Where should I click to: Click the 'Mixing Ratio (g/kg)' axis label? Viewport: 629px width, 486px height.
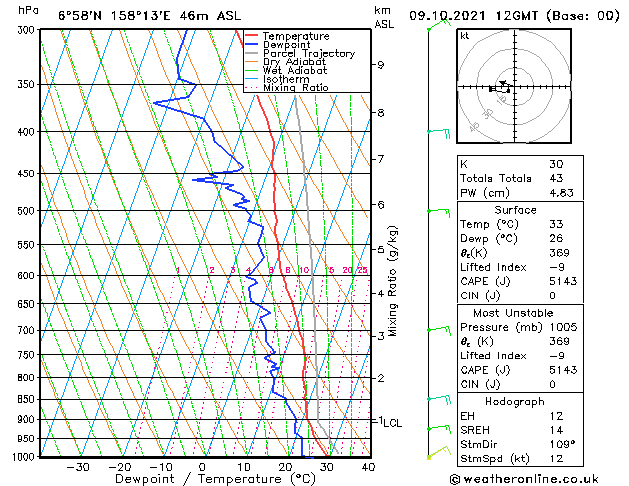tap(392, 281)
